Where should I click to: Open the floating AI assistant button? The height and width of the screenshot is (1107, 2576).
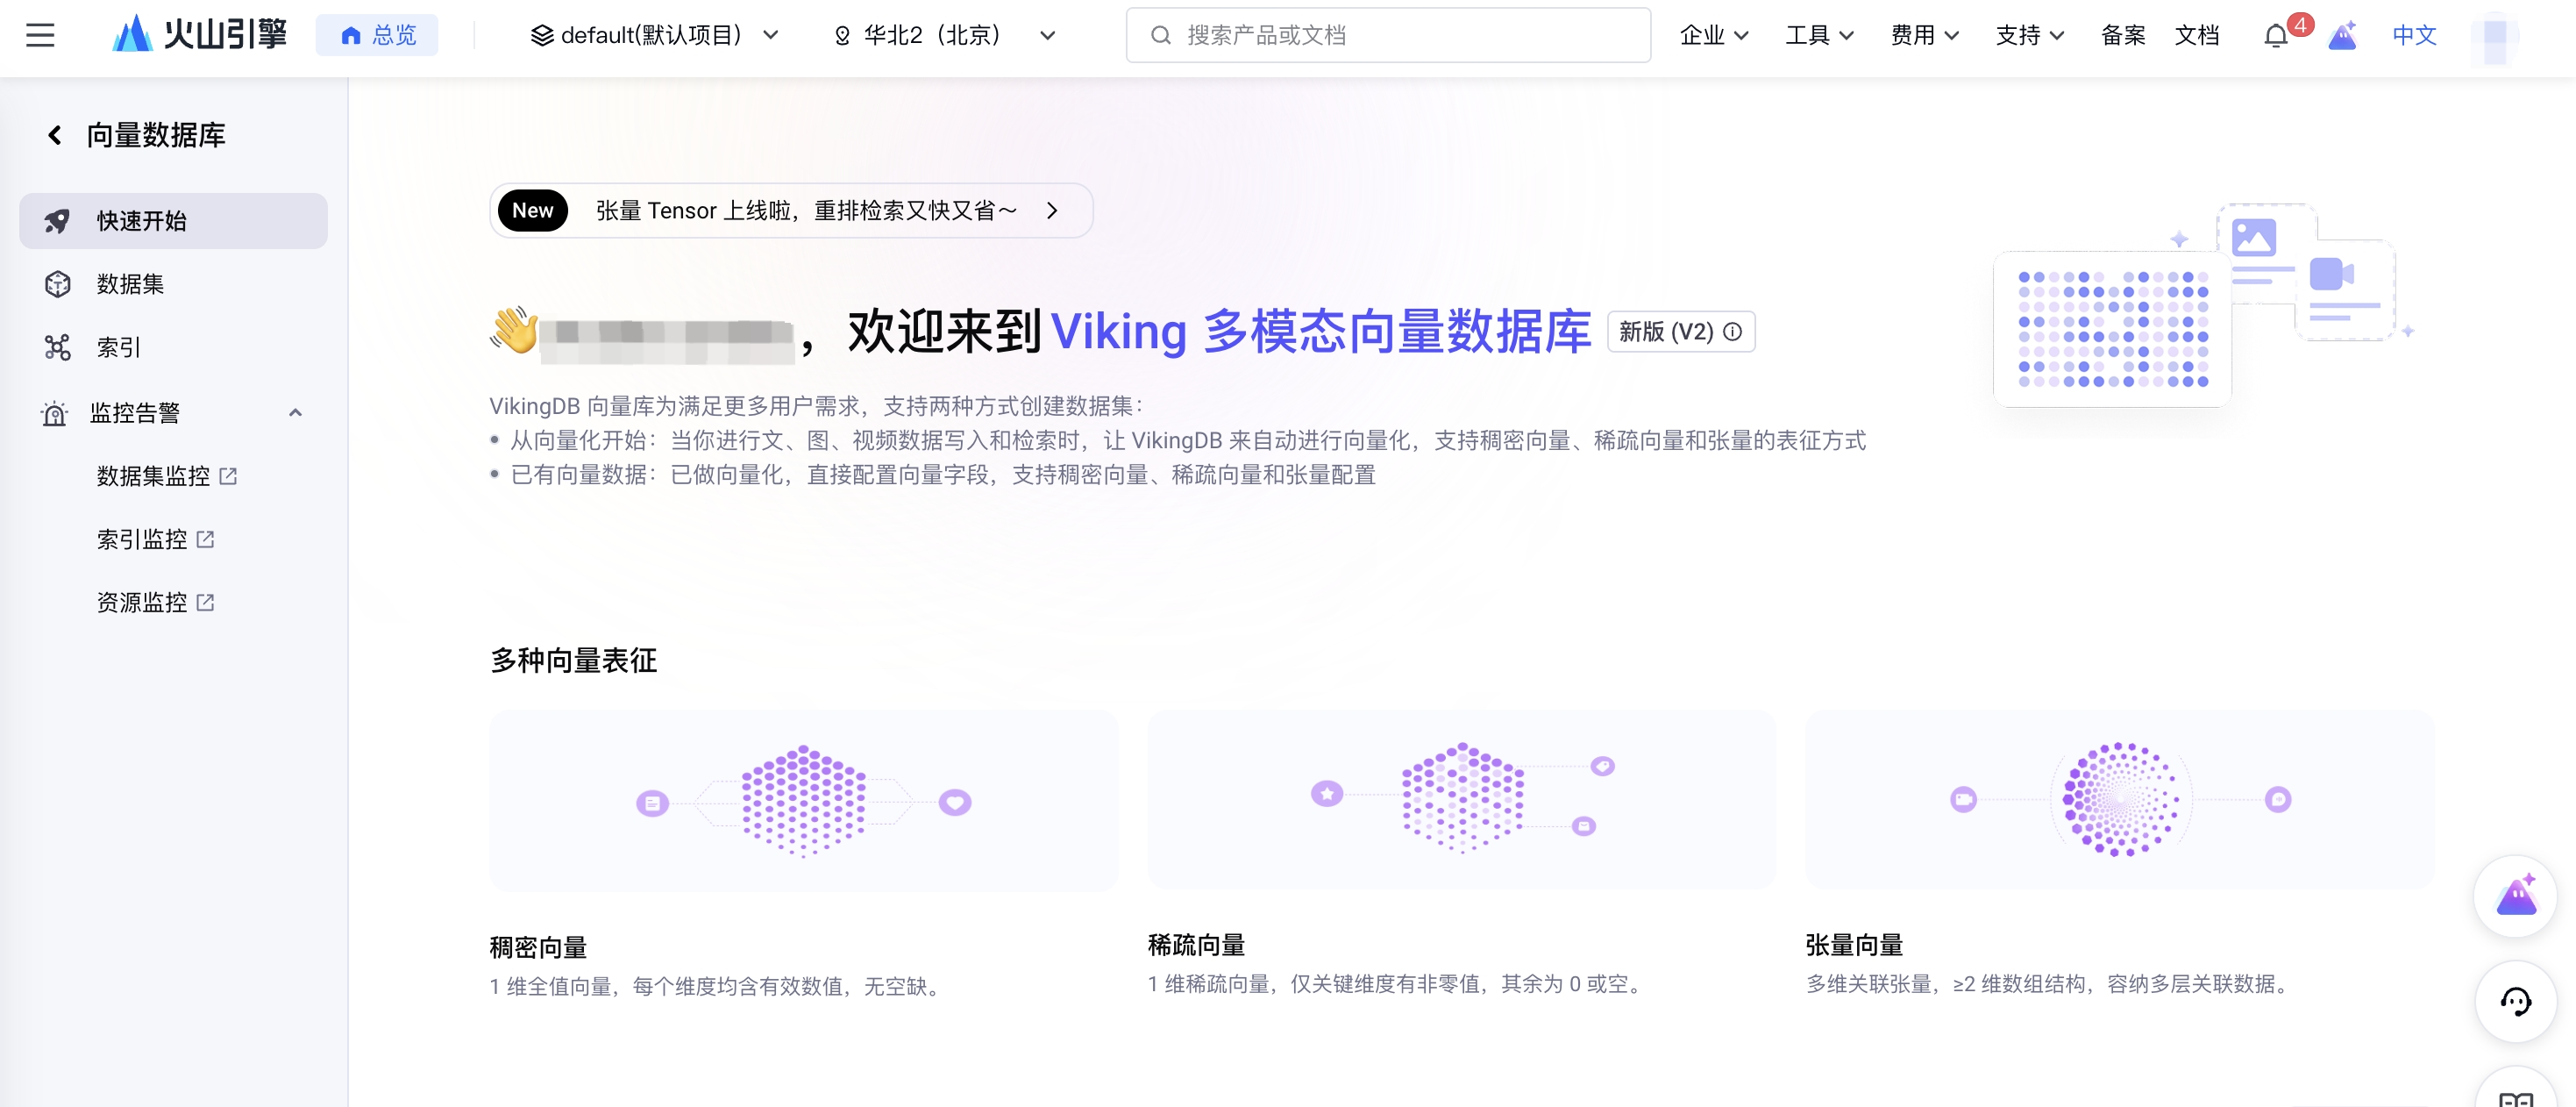[2515, 896]
